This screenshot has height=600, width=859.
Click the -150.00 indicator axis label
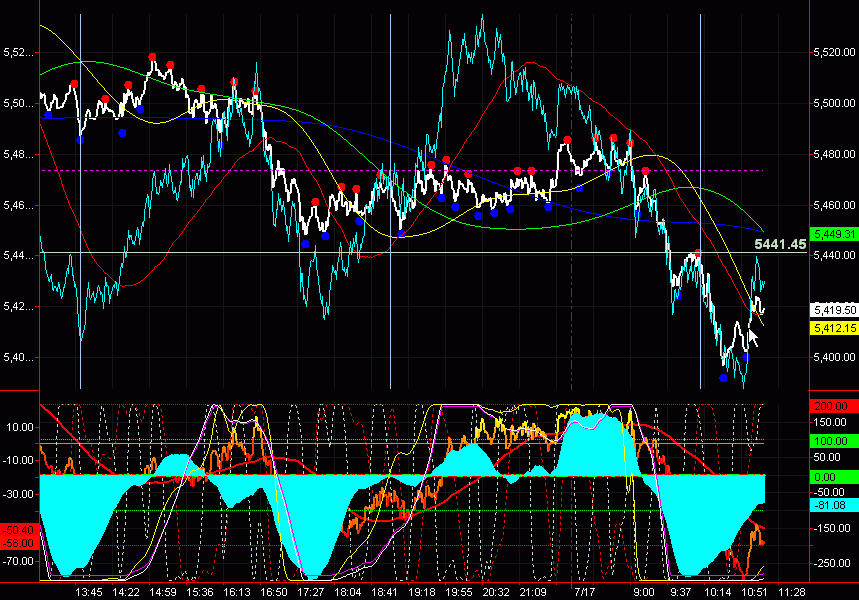(832, 528)
